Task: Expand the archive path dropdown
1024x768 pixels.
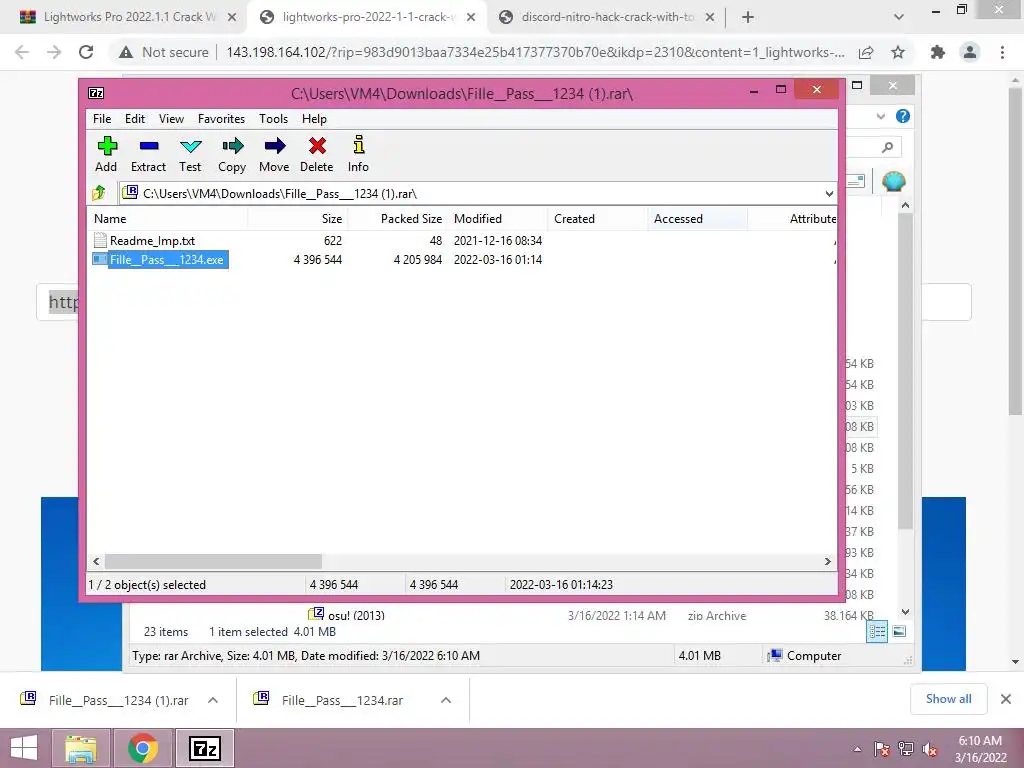Action: 829,193
